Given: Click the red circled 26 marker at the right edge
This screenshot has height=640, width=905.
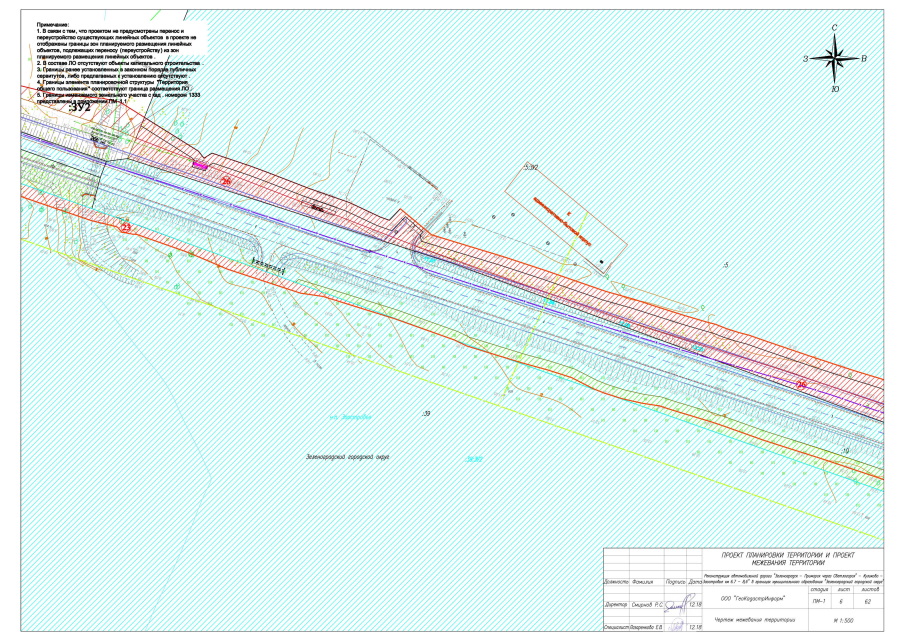Looking at the screenshot, I should (800, 384).
